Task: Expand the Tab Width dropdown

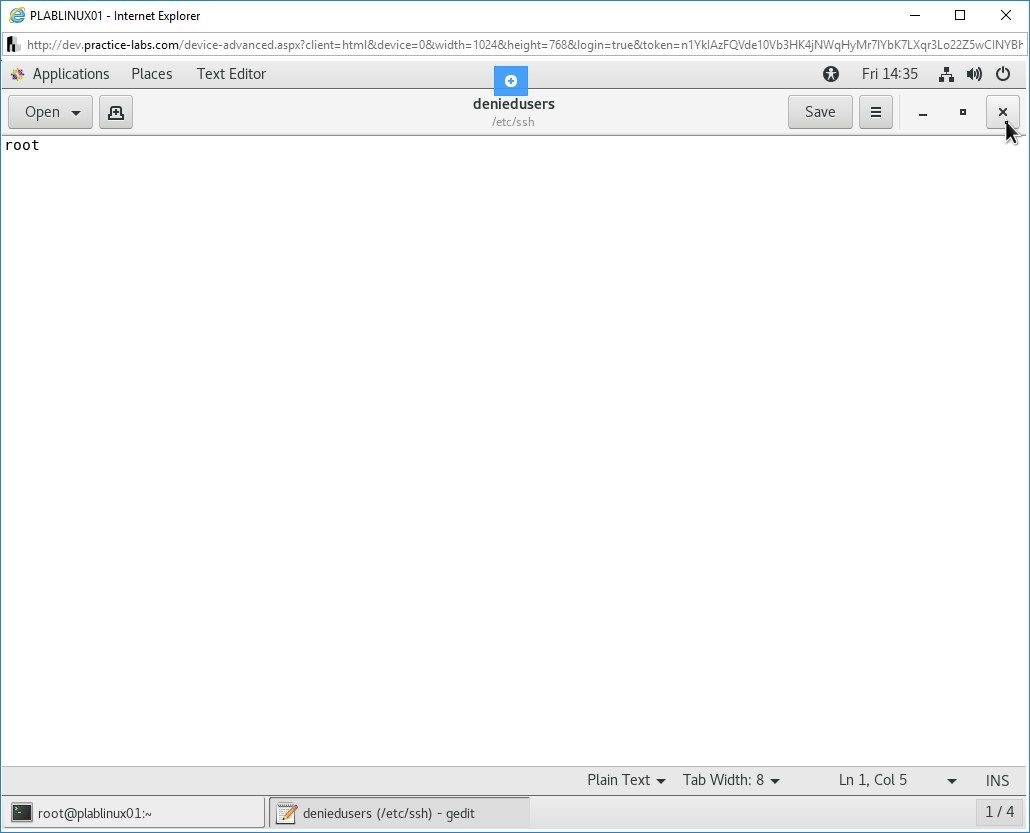Action: tap(731, 780)
